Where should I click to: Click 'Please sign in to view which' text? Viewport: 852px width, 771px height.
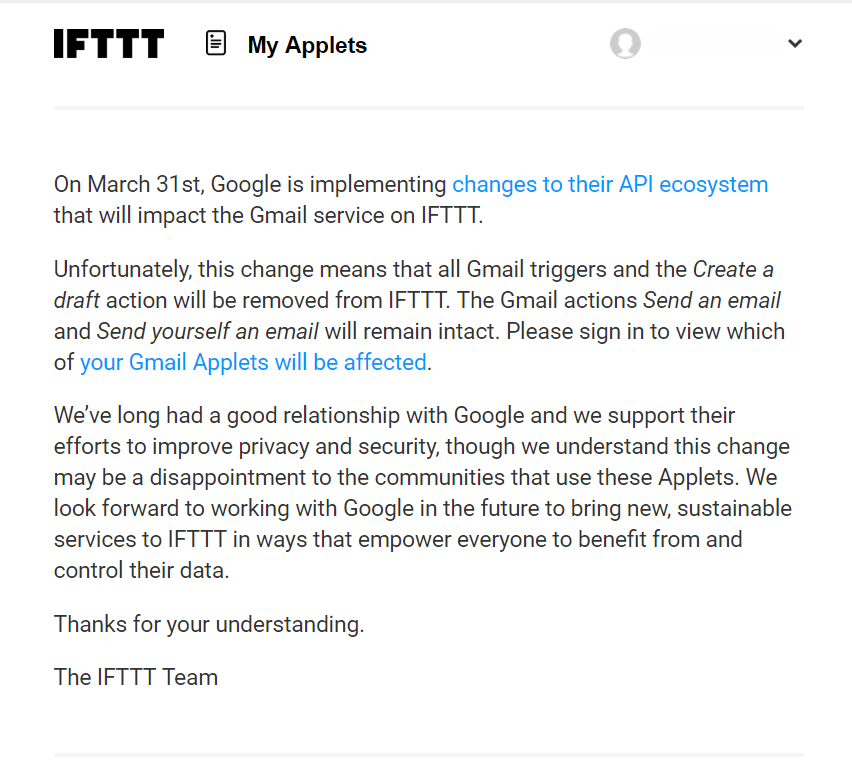pyautogui.click(x=646, y=331)
